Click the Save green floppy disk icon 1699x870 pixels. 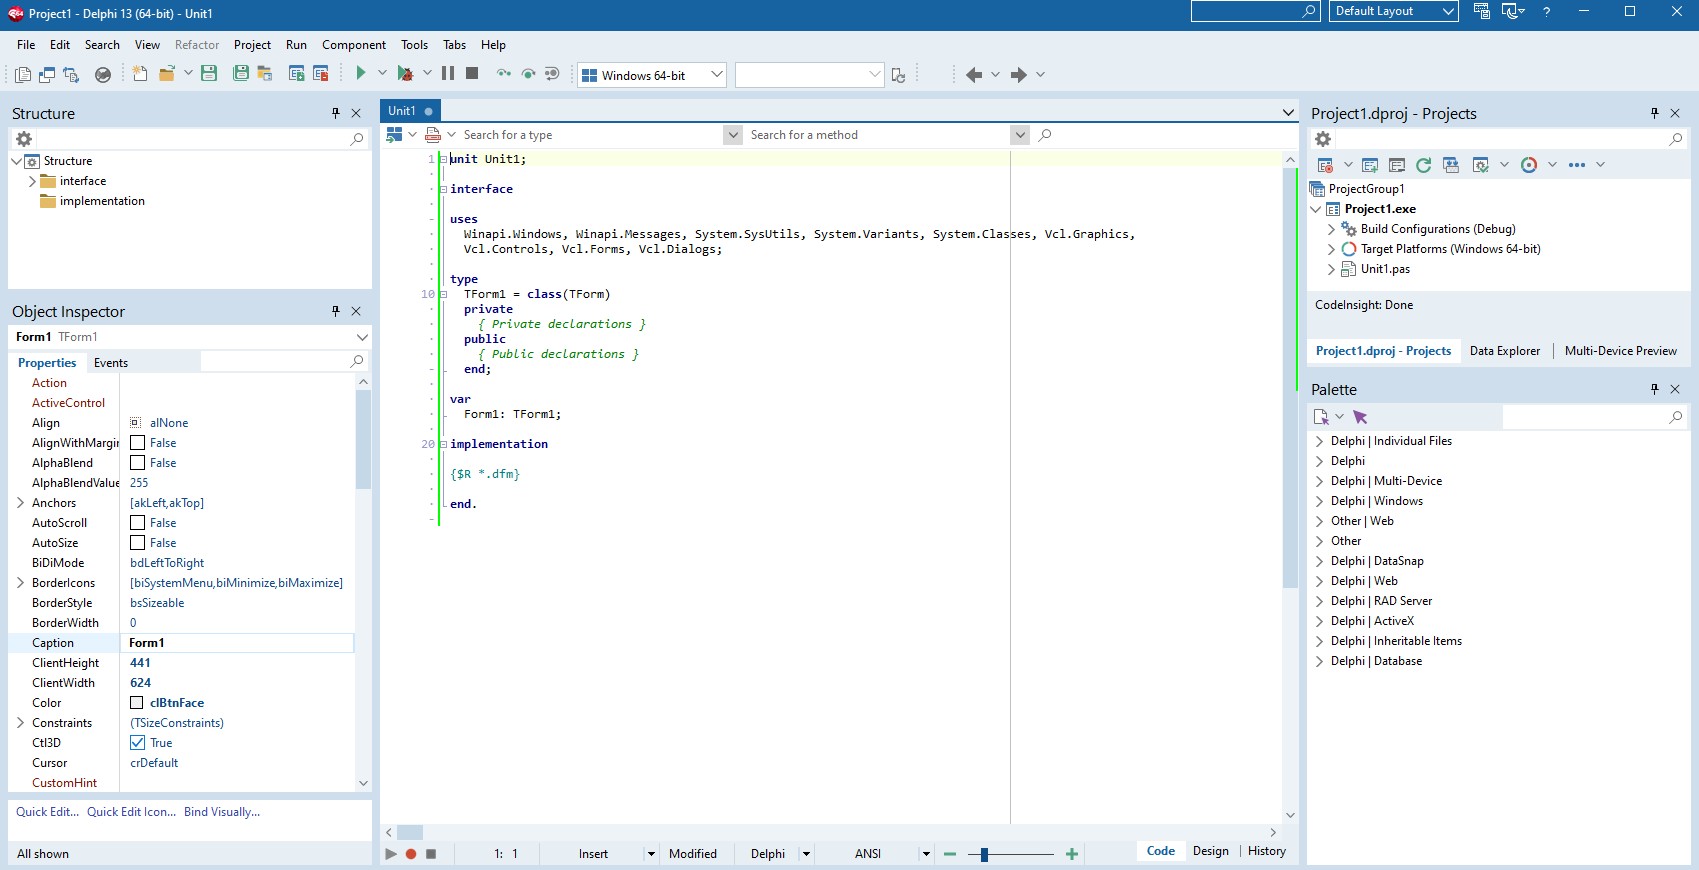coord(209,73)
